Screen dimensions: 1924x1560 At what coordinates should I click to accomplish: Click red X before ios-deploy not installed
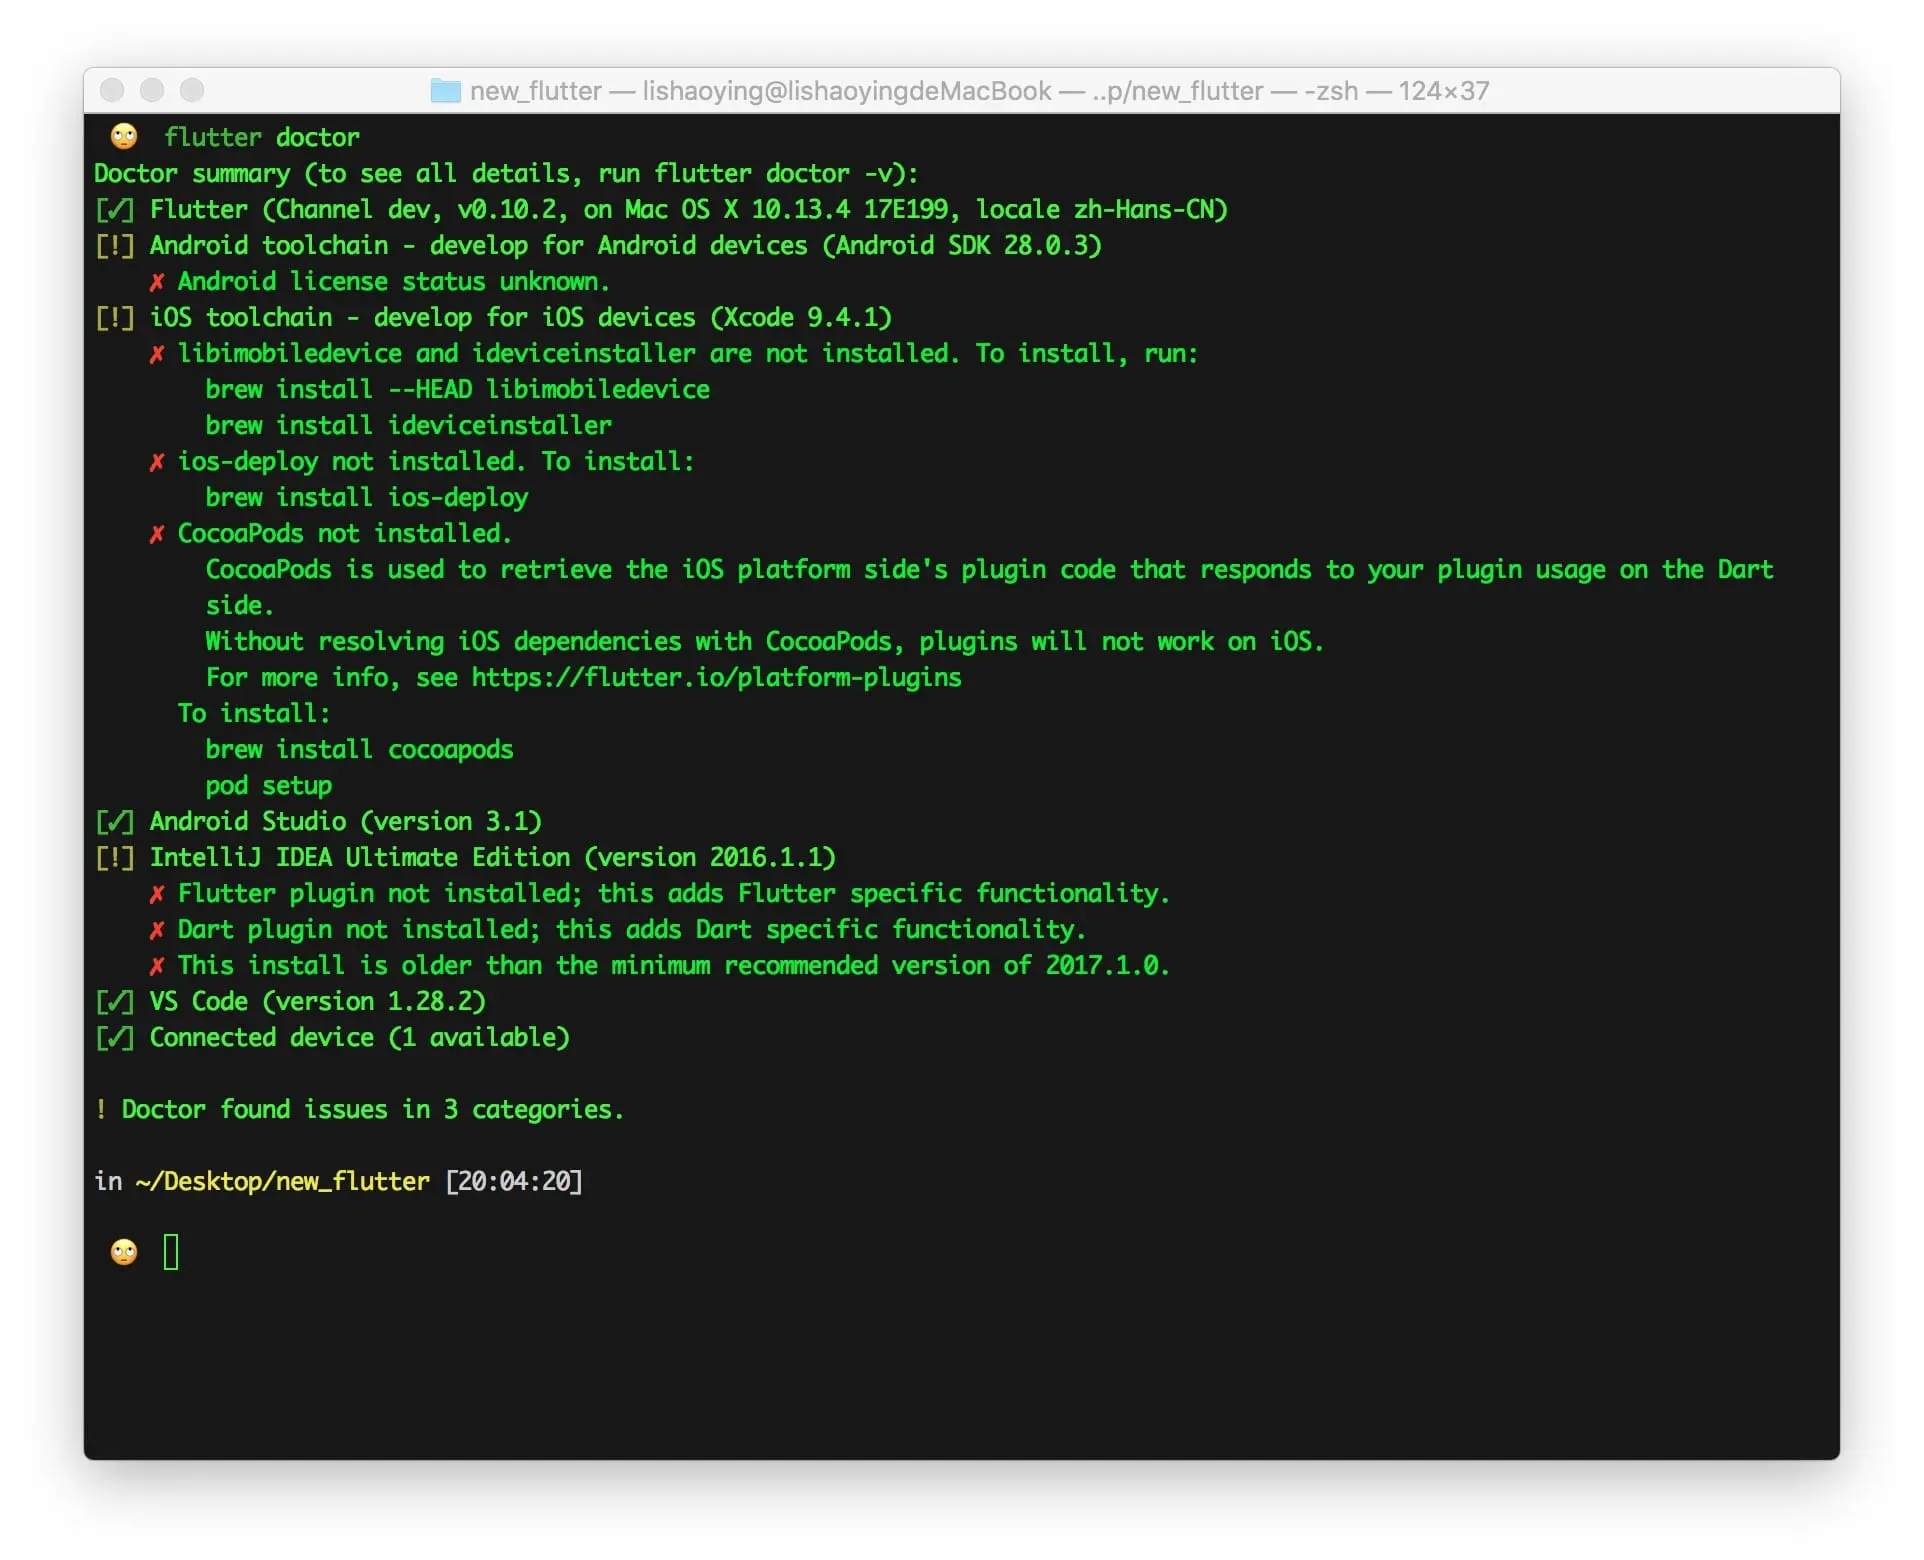[157, 462]
